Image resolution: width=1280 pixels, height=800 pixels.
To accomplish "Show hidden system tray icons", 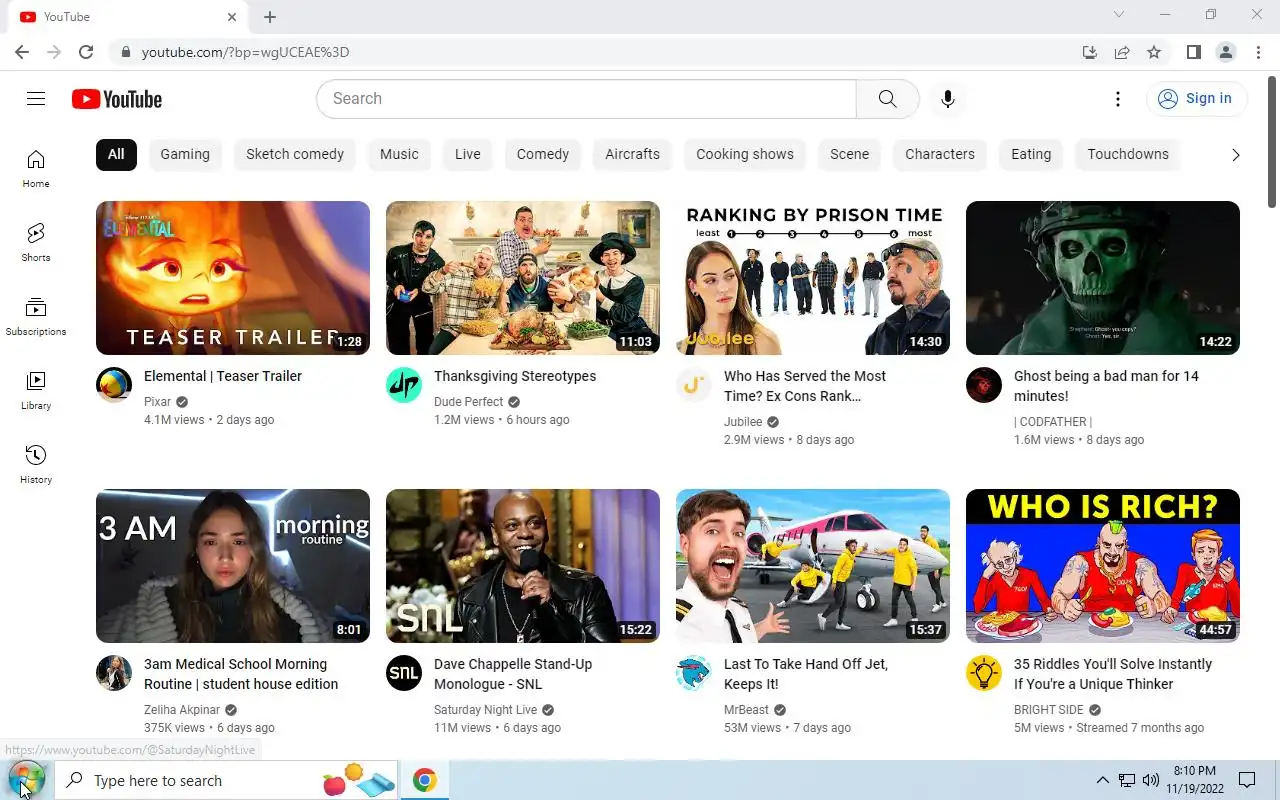I will coord(1102,780).
